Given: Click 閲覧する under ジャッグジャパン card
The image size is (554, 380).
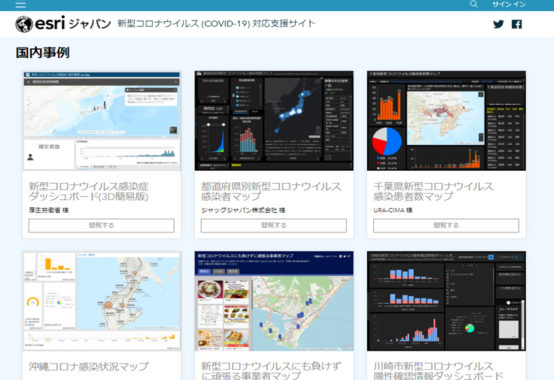Looking at the screenshot, I should click(x=274, y=225).
